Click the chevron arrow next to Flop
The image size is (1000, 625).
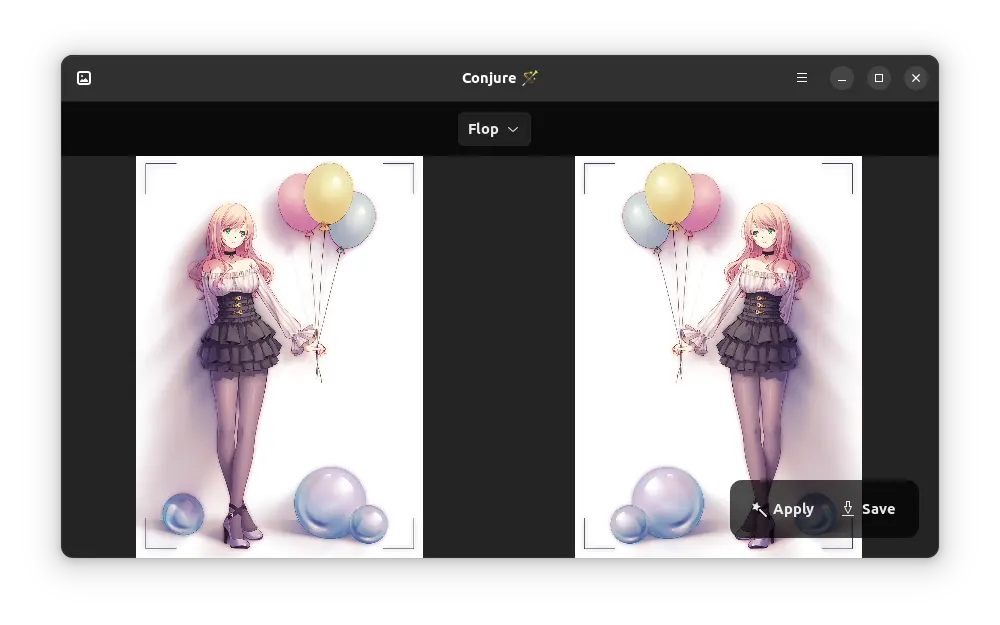tap(513, 129)
